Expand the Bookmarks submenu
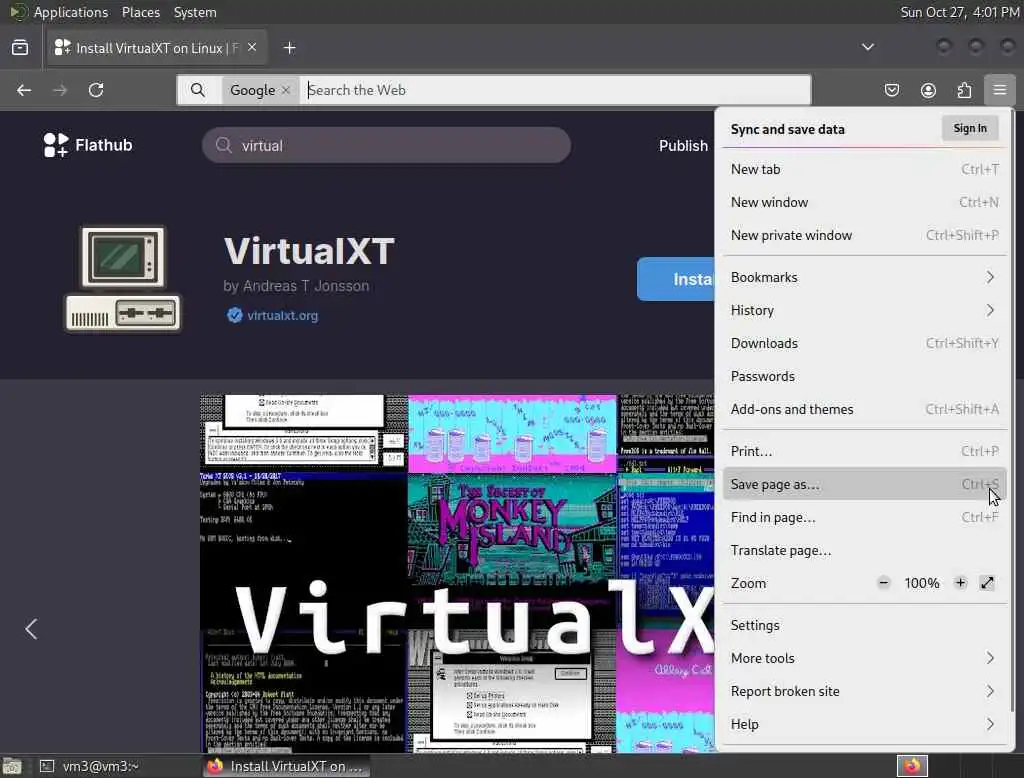Viewport: 1024px width, 778px height. (x=865, y=277)
